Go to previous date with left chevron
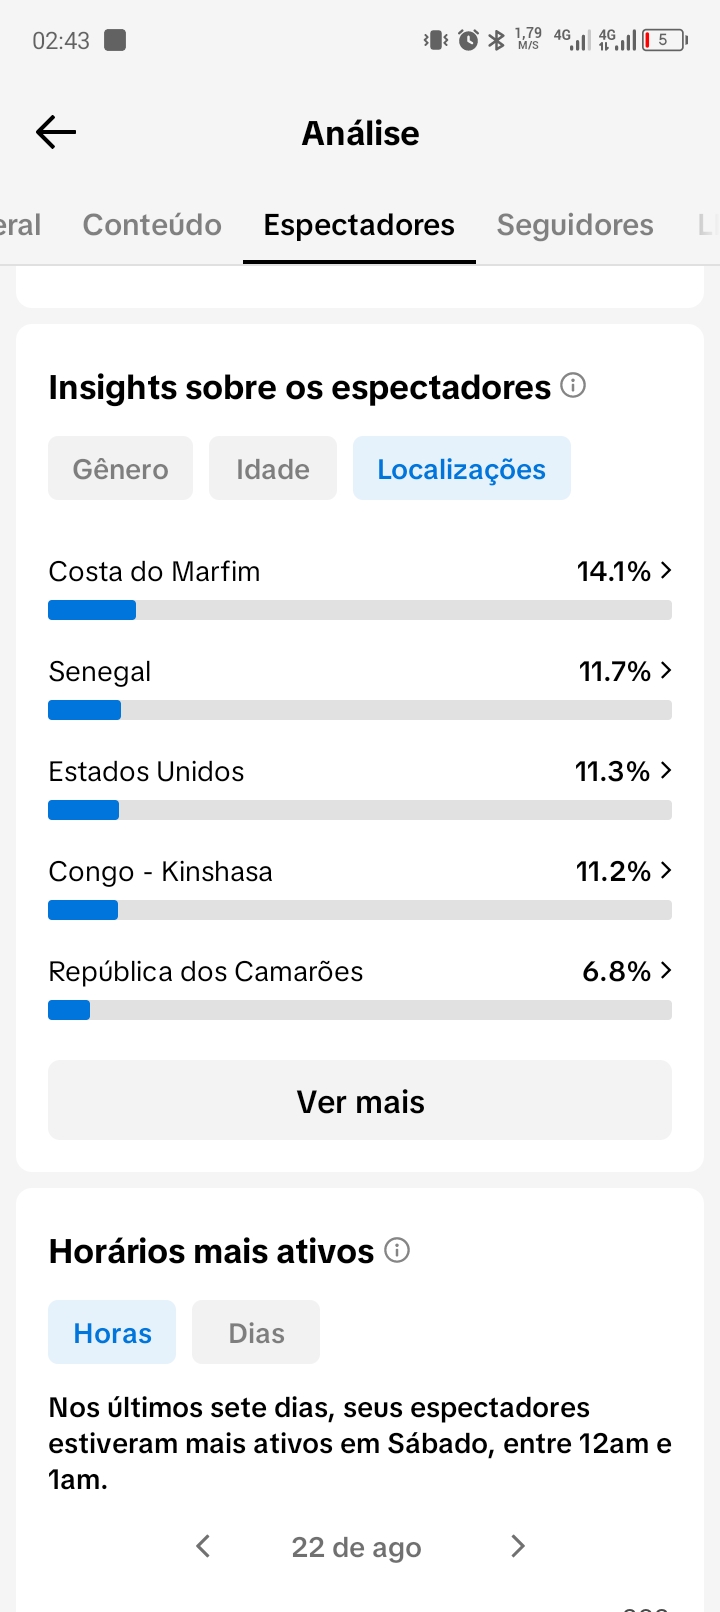720x1612 pixels. 203,1546
